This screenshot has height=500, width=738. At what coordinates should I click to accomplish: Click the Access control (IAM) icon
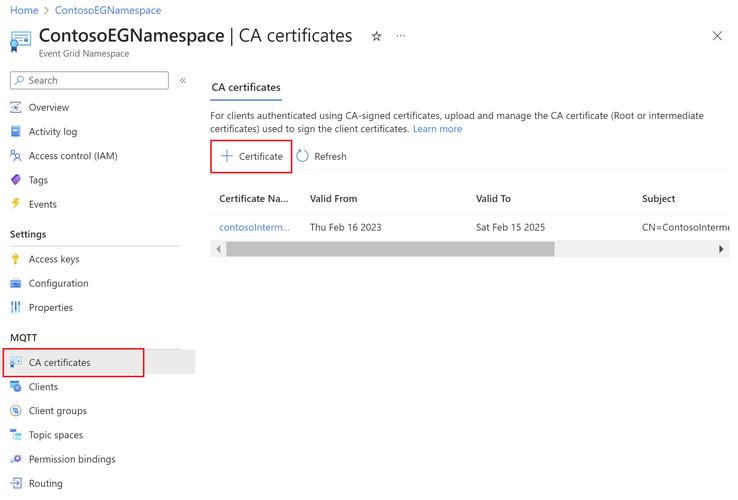(x=16, y=155)
